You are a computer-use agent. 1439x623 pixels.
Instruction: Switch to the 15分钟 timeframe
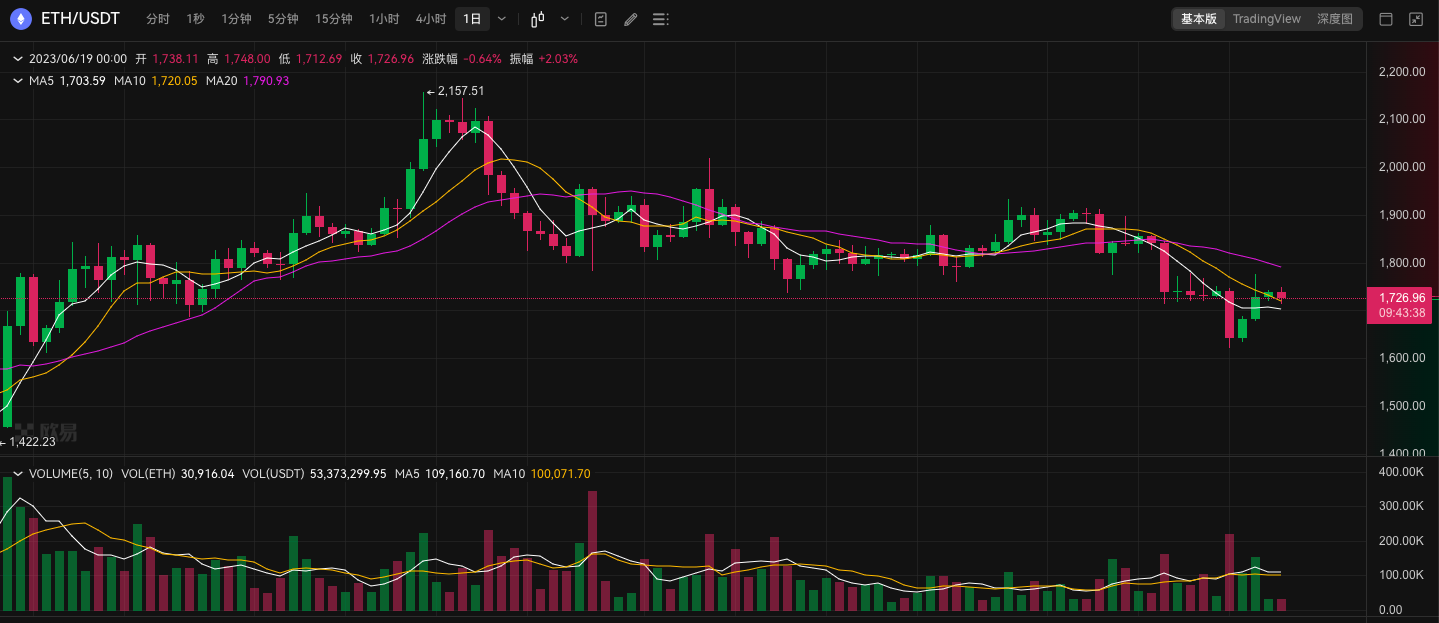pos(333,19)
